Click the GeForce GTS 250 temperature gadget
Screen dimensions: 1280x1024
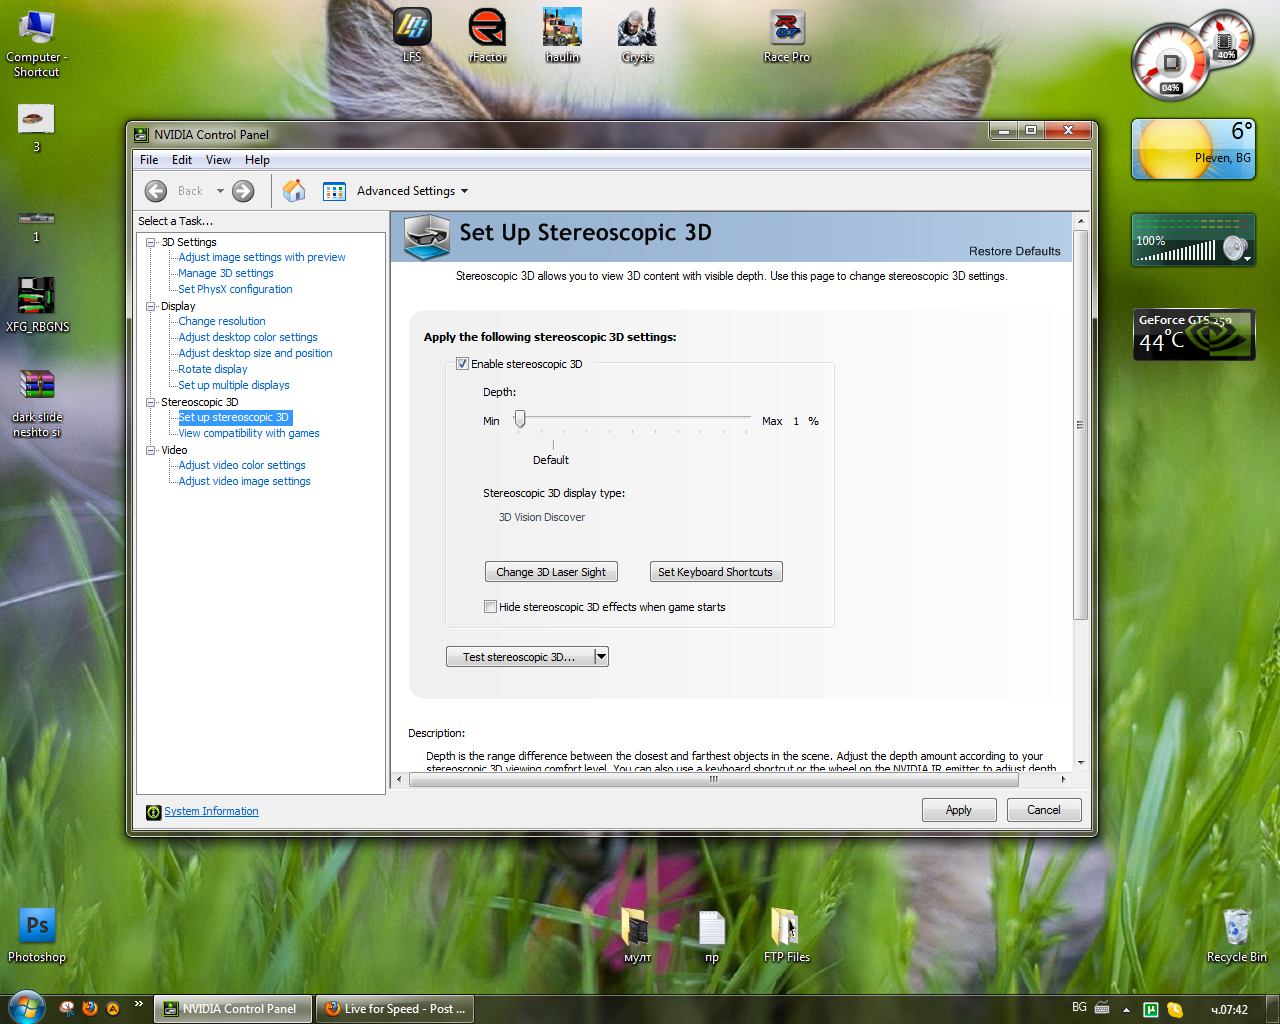(1193, 334)
